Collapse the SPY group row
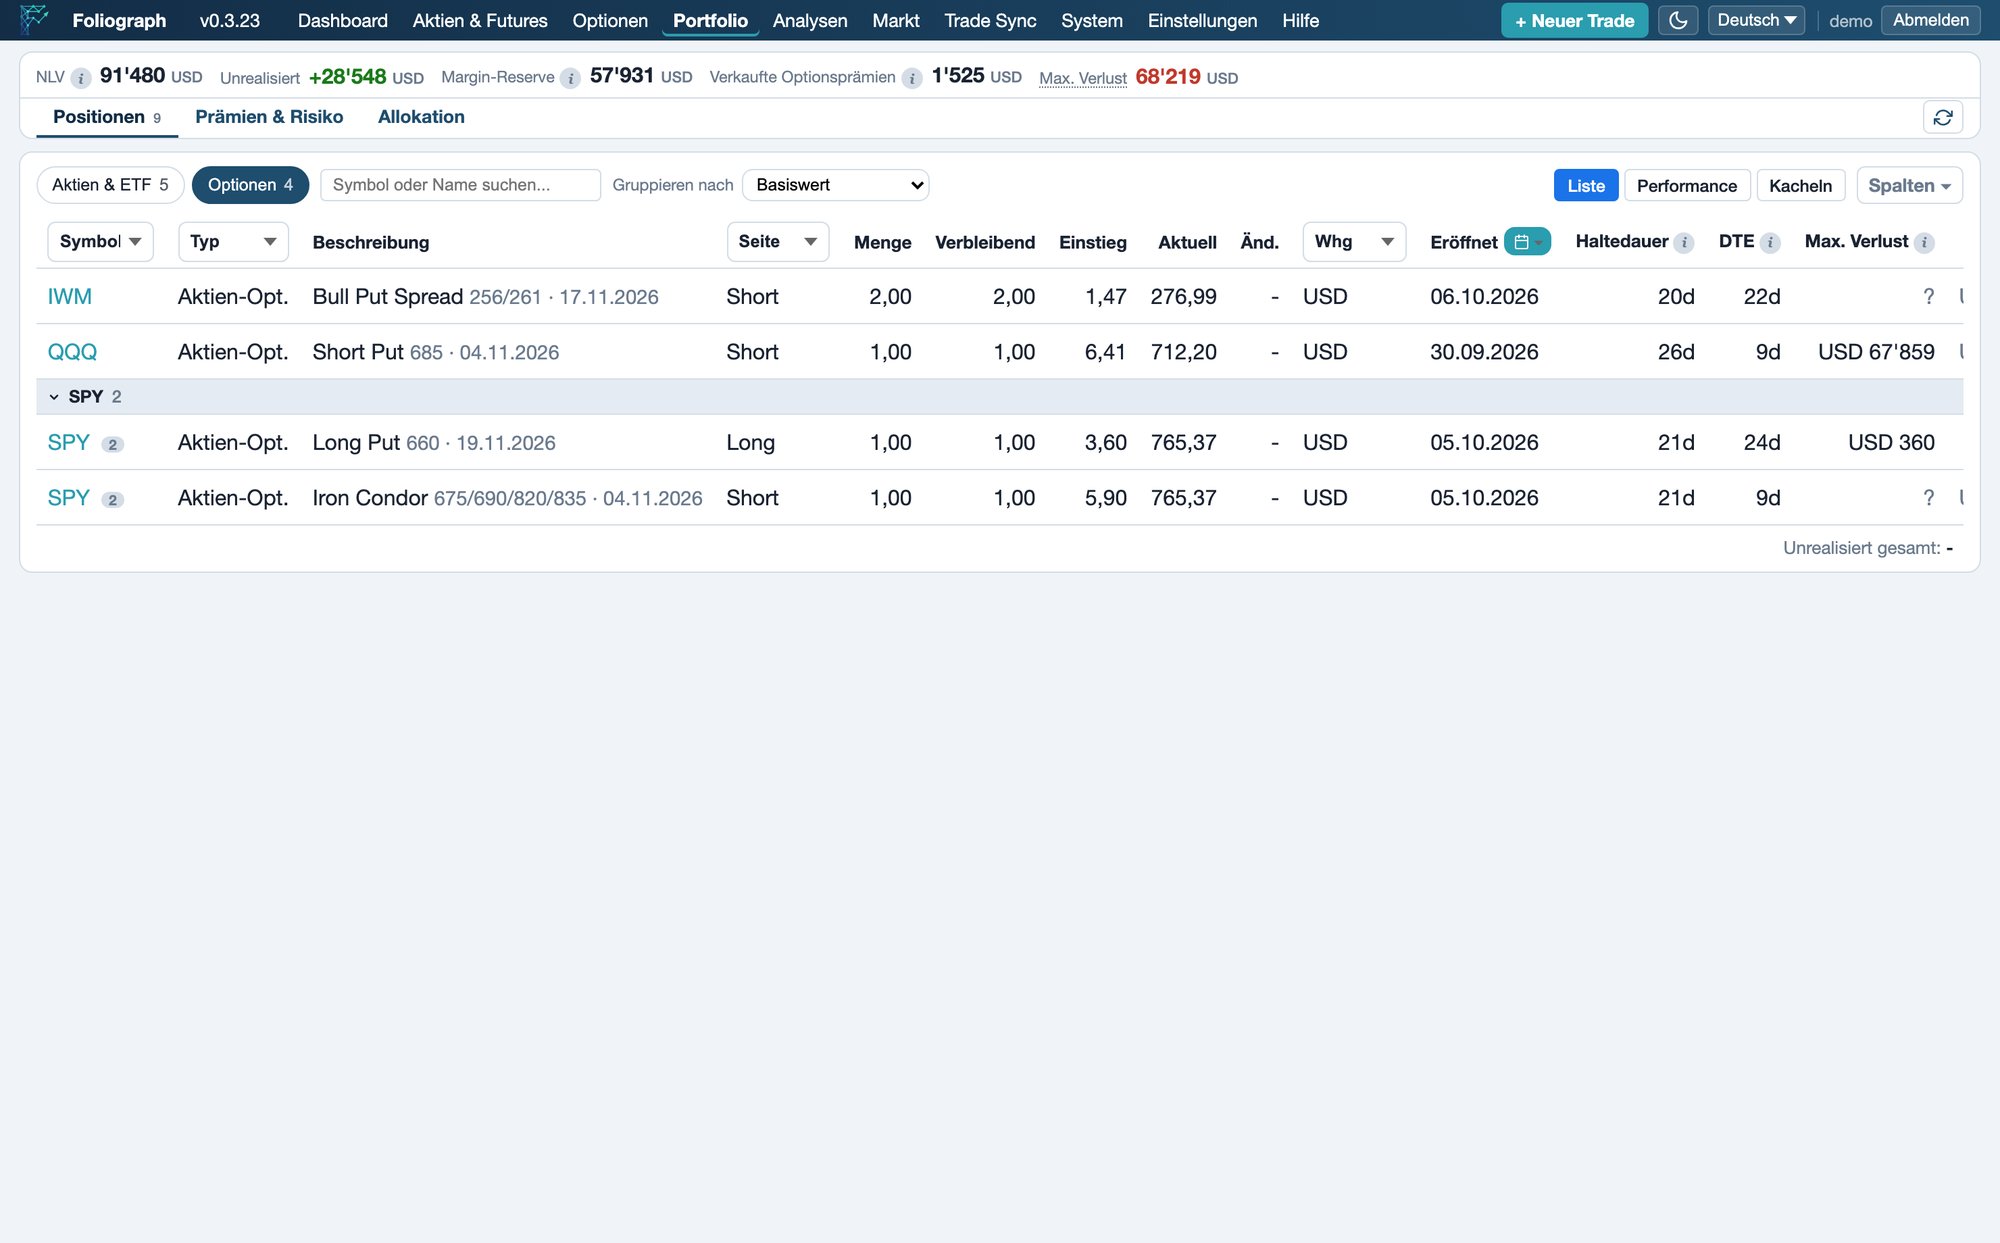Viewport: 2000px width, 1243px height. (x=54, y=397)
